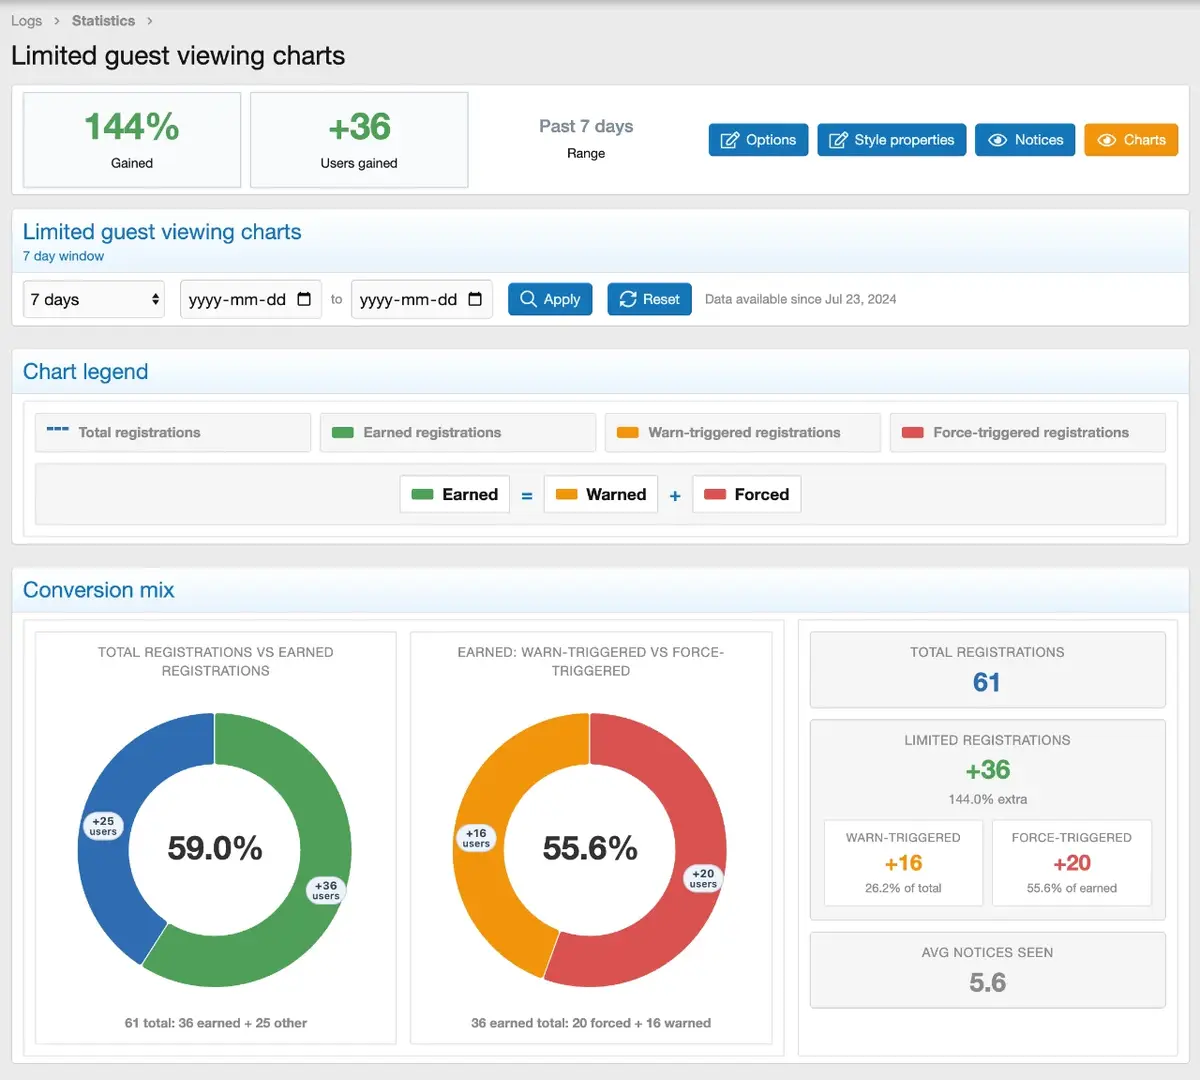Image resolution: width=1200 pixels, height=1080 pixels.
Task: Toggle the Total registrations legend item
Action: 172,433
